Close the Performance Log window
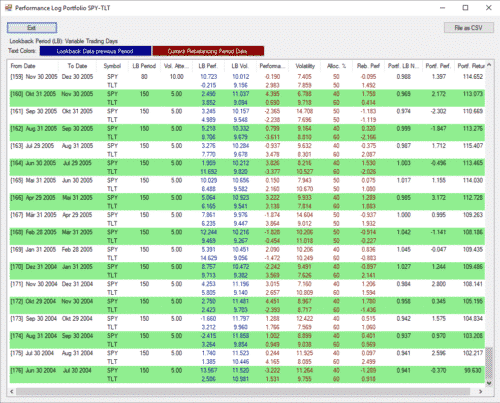Screen dimensions: 500x403 pos(489,8)
